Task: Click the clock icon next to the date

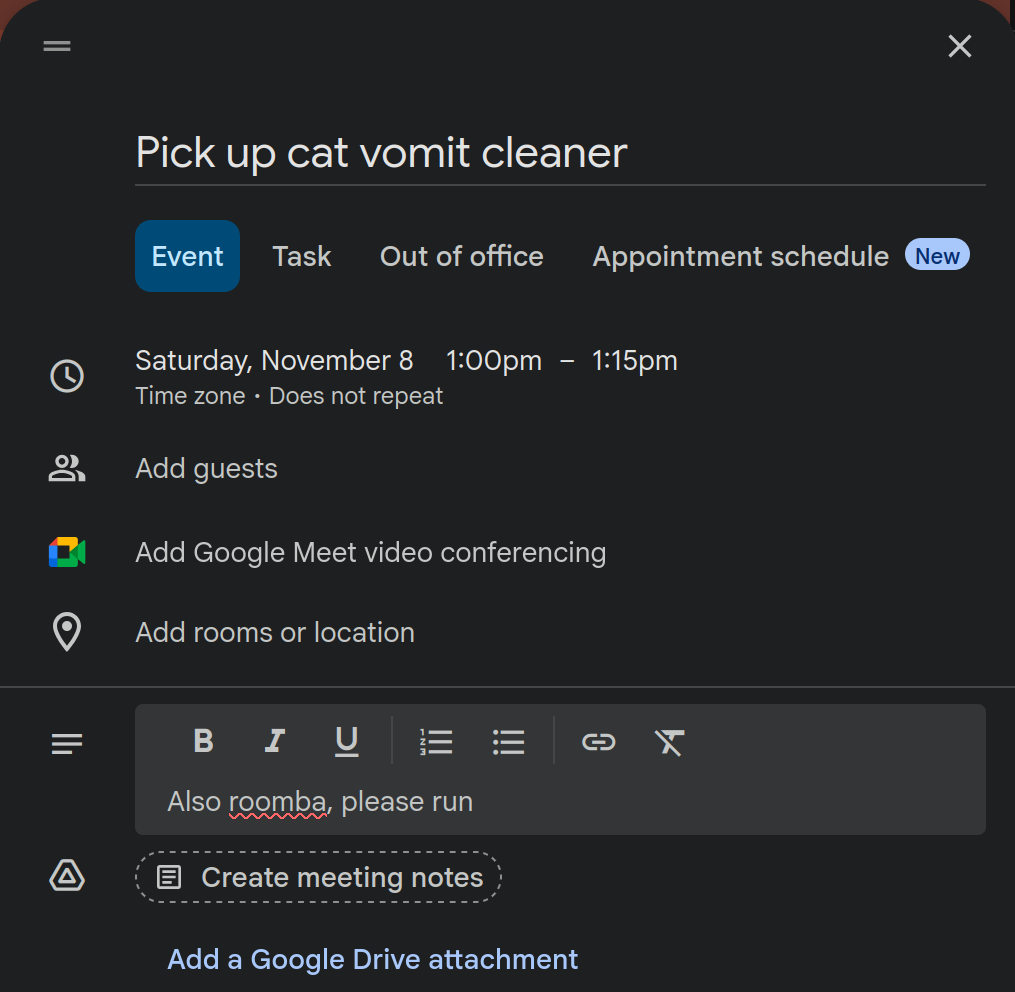Action: point(66,376)
